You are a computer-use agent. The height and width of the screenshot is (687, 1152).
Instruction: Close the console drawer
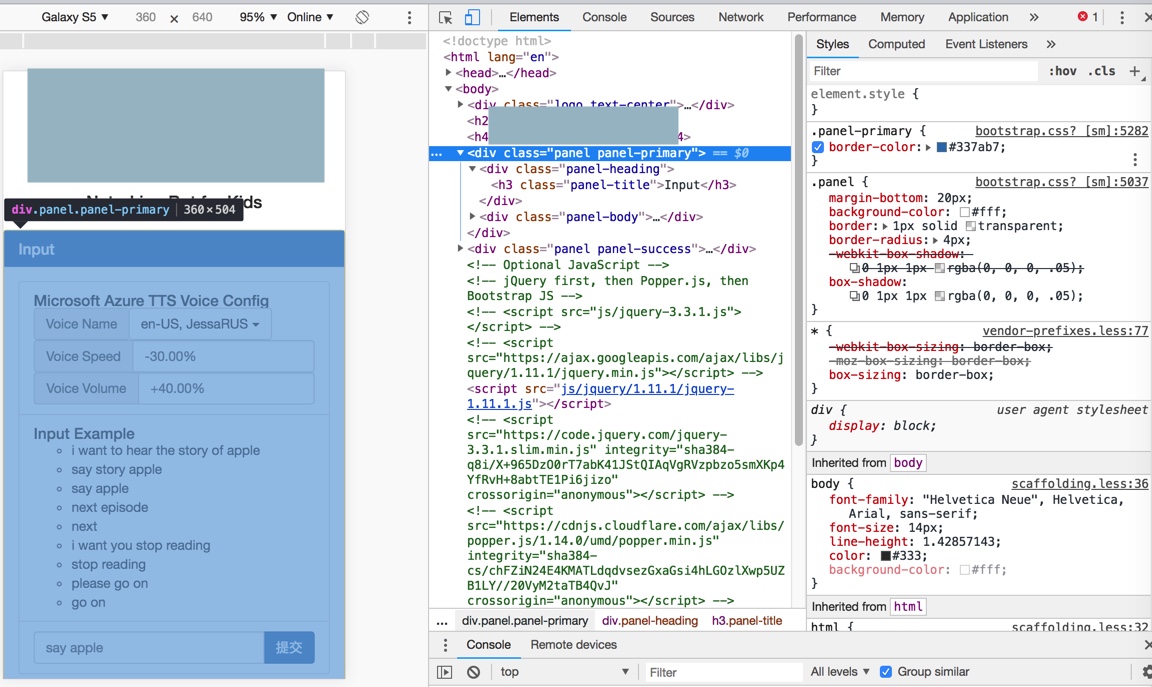(1148, 644)
